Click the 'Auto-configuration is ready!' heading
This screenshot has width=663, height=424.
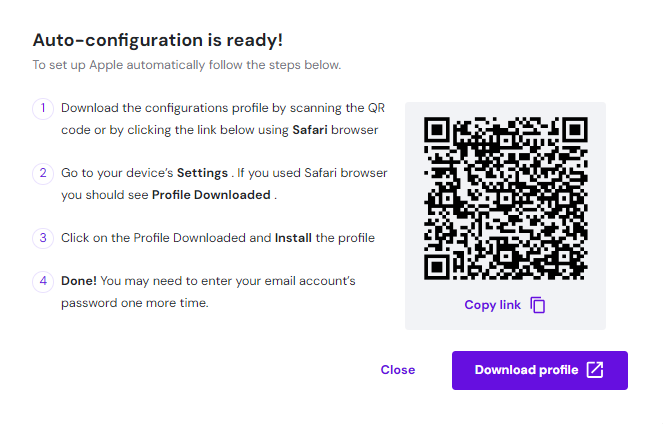157,40
